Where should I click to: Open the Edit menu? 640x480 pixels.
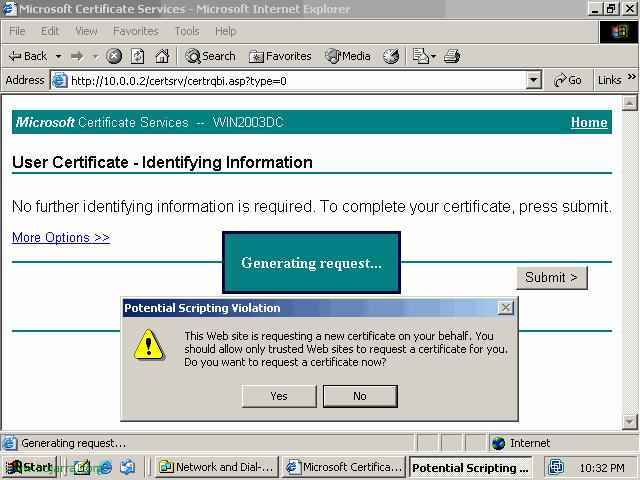[x=50, y=31]
